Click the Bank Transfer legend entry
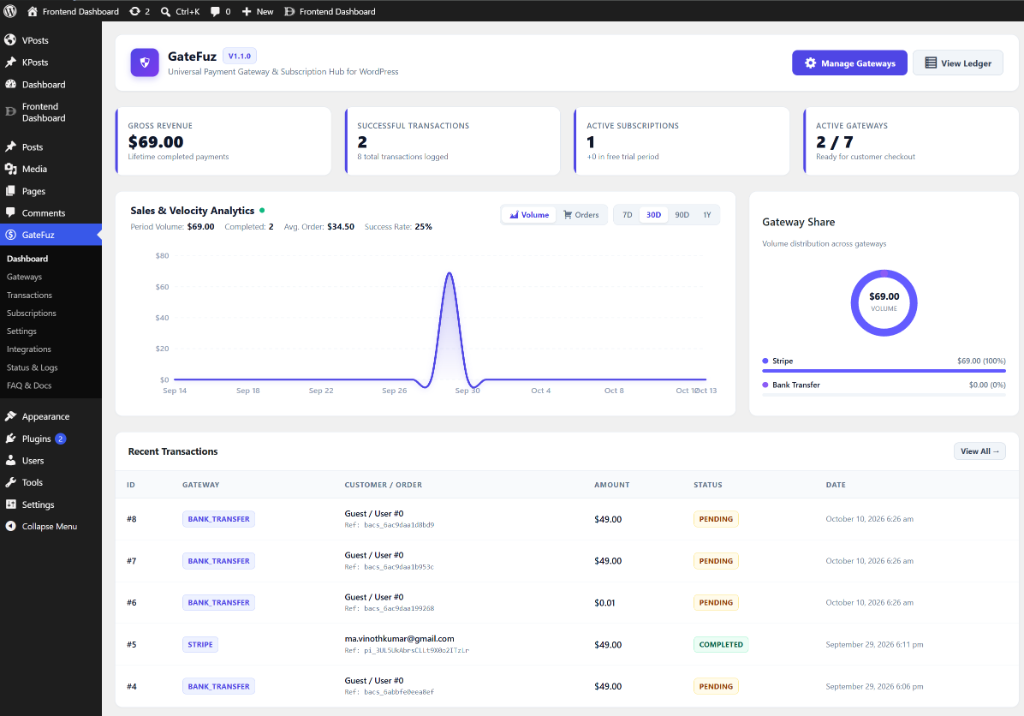Screen dimensions: 1024x716 (x=791, y=385)
